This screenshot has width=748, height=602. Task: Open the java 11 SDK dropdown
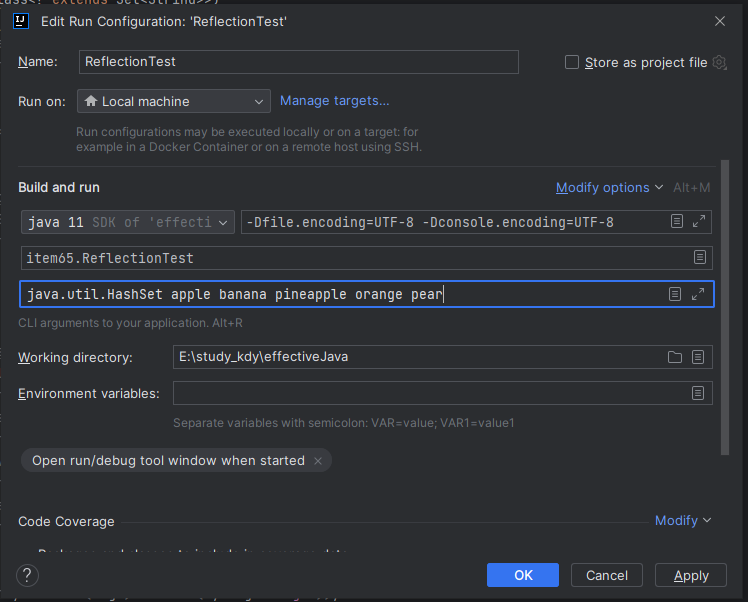tap(128, 222)
